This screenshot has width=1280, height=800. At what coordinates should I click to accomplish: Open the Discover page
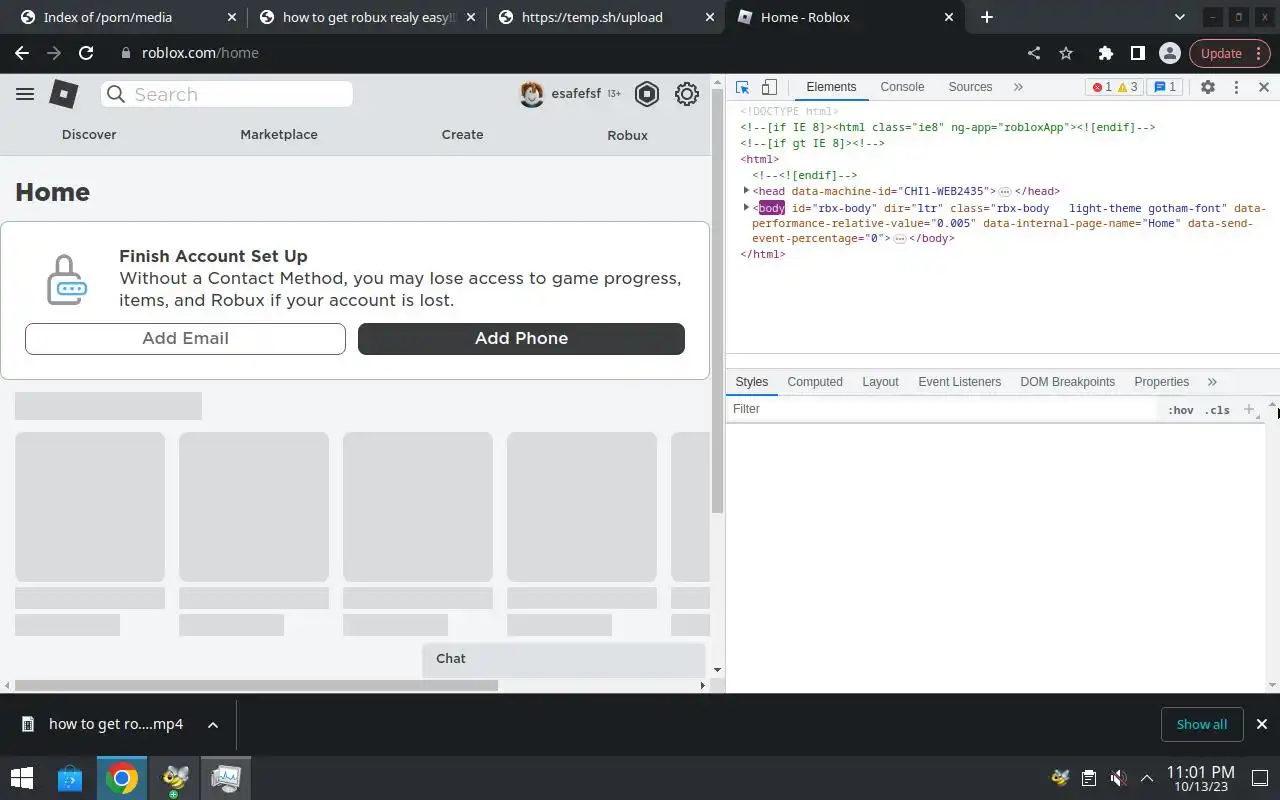pos(89,134)
